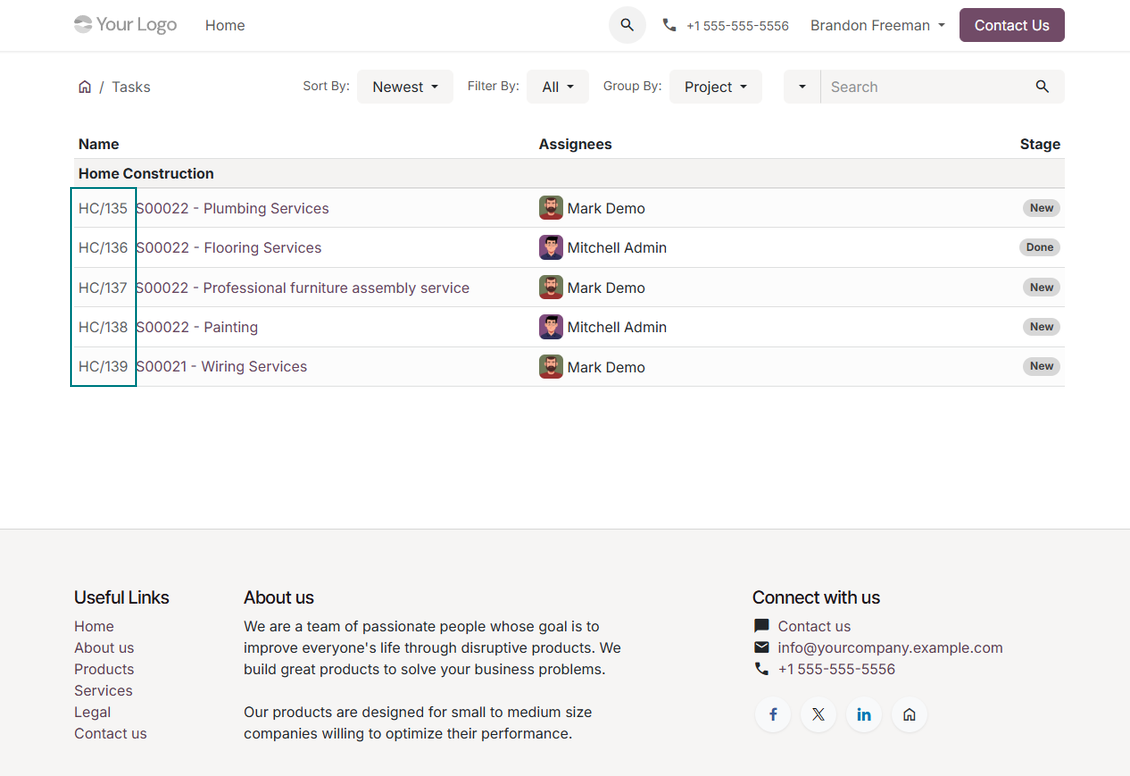Open S00022 - Plumbing Services task
This screenshot has width=1130, height=776.
pyautogui.click(x=232, y=208)
